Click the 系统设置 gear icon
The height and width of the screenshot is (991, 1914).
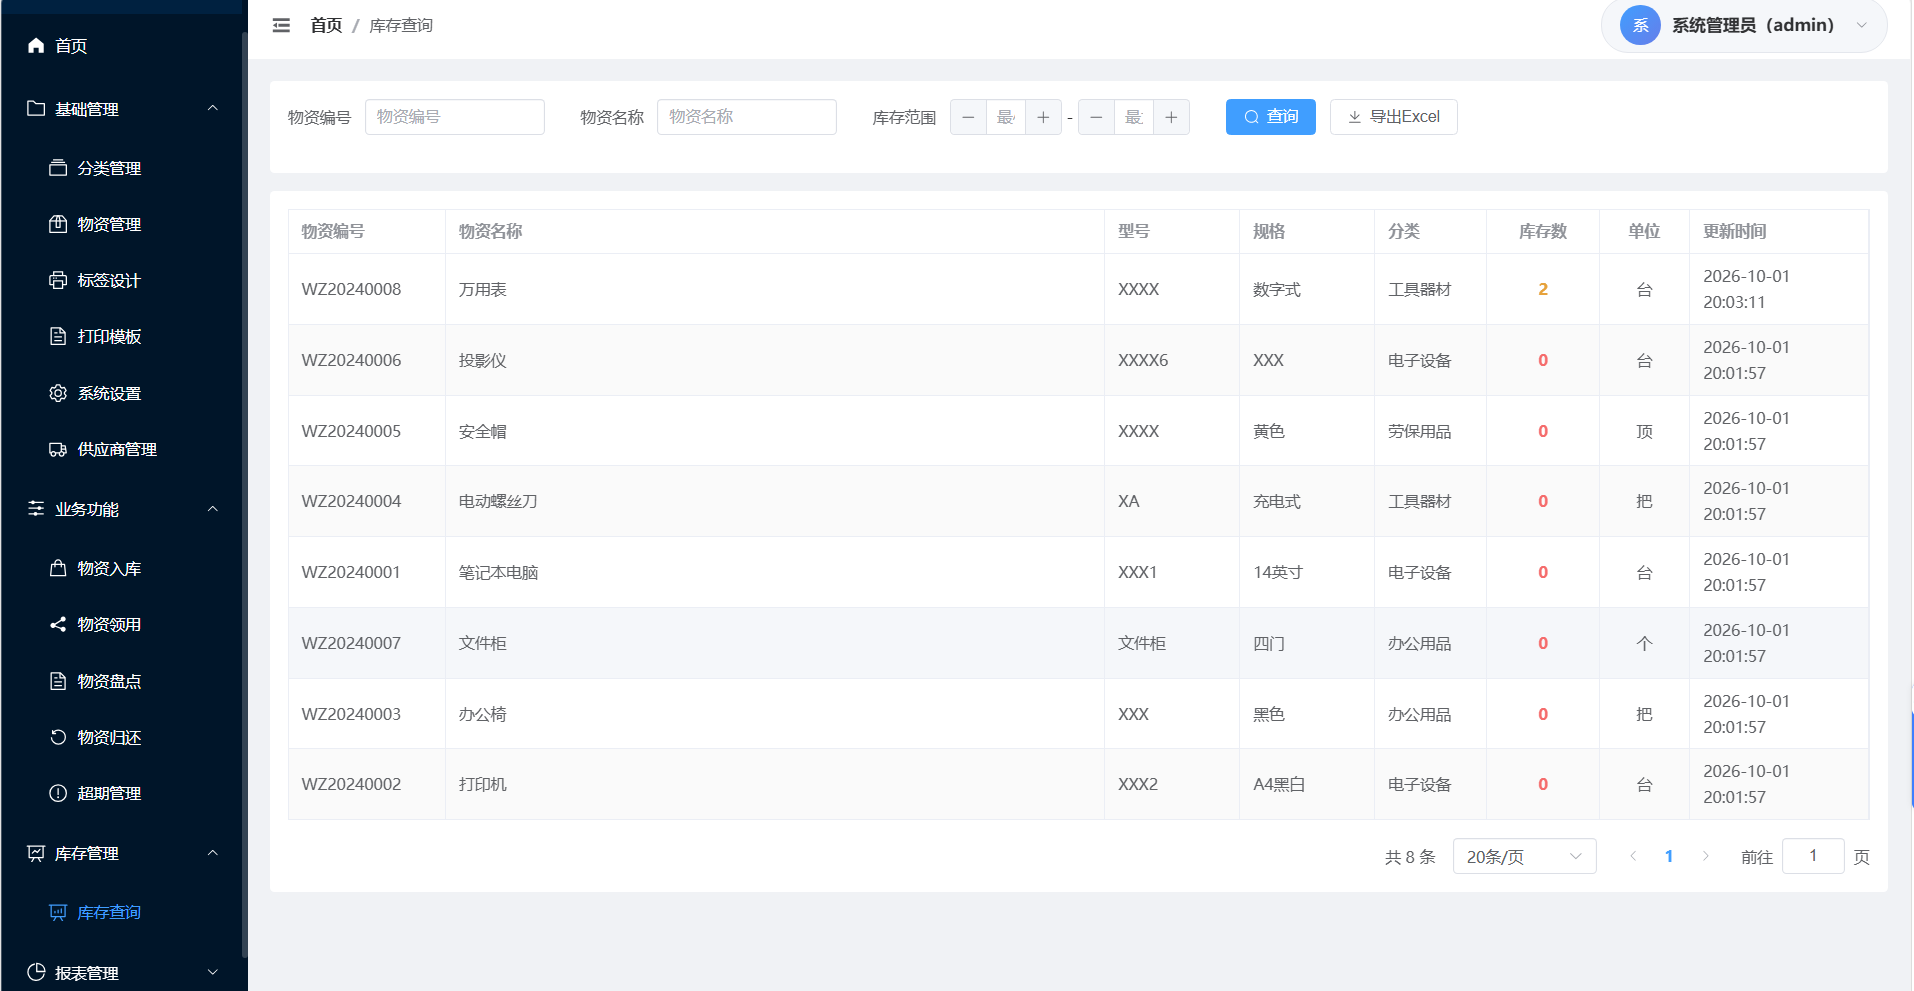58,393
